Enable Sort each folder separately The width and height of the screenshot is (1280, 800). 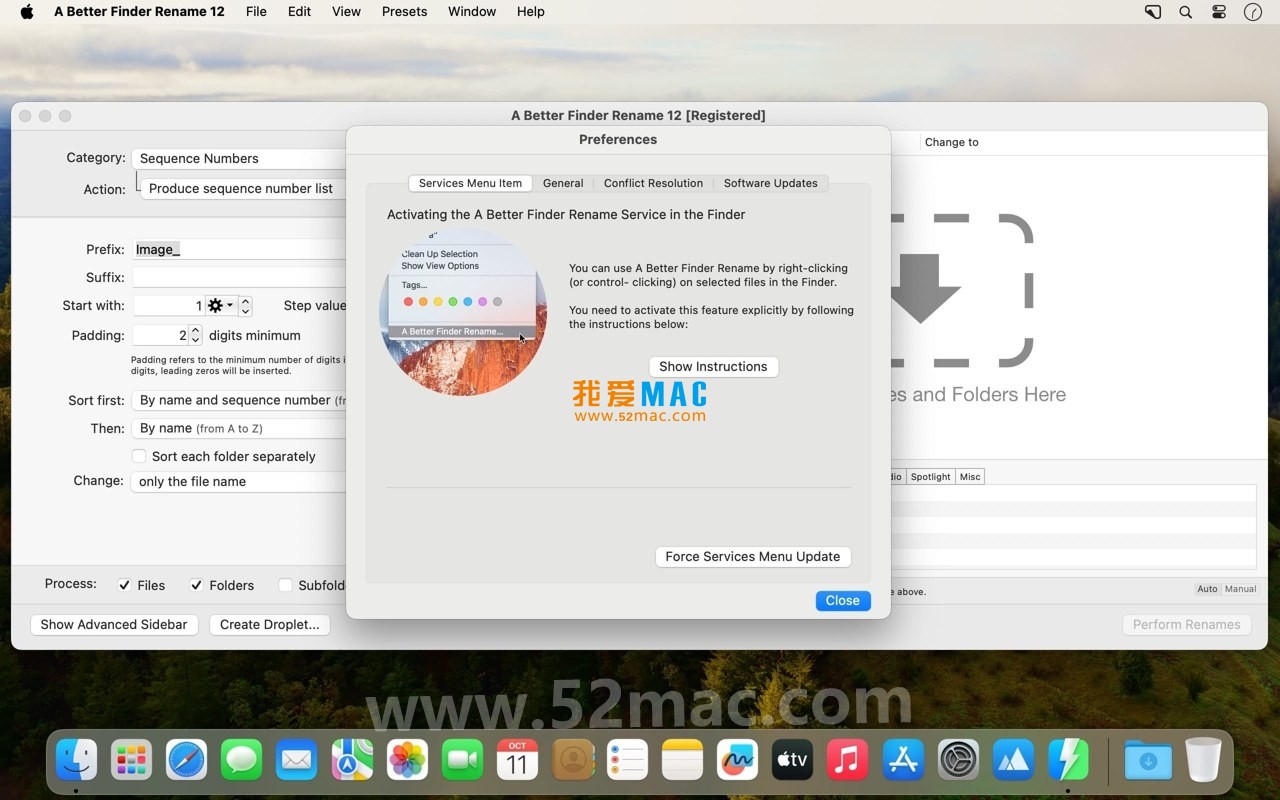point(140,456)
